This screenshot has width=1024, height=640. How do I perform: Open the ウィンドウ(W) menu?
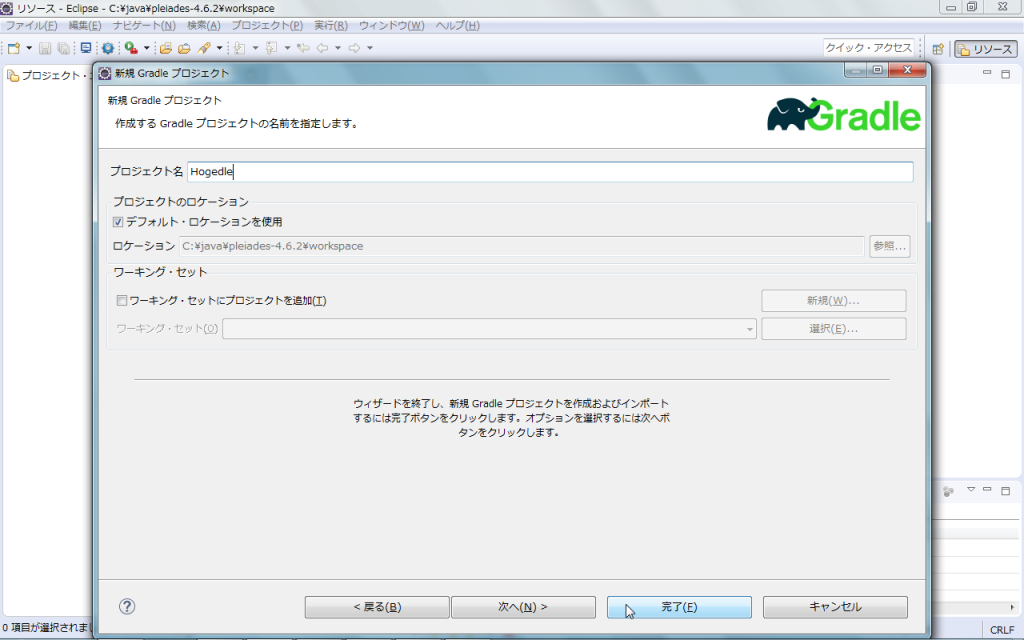coord(391,25)
